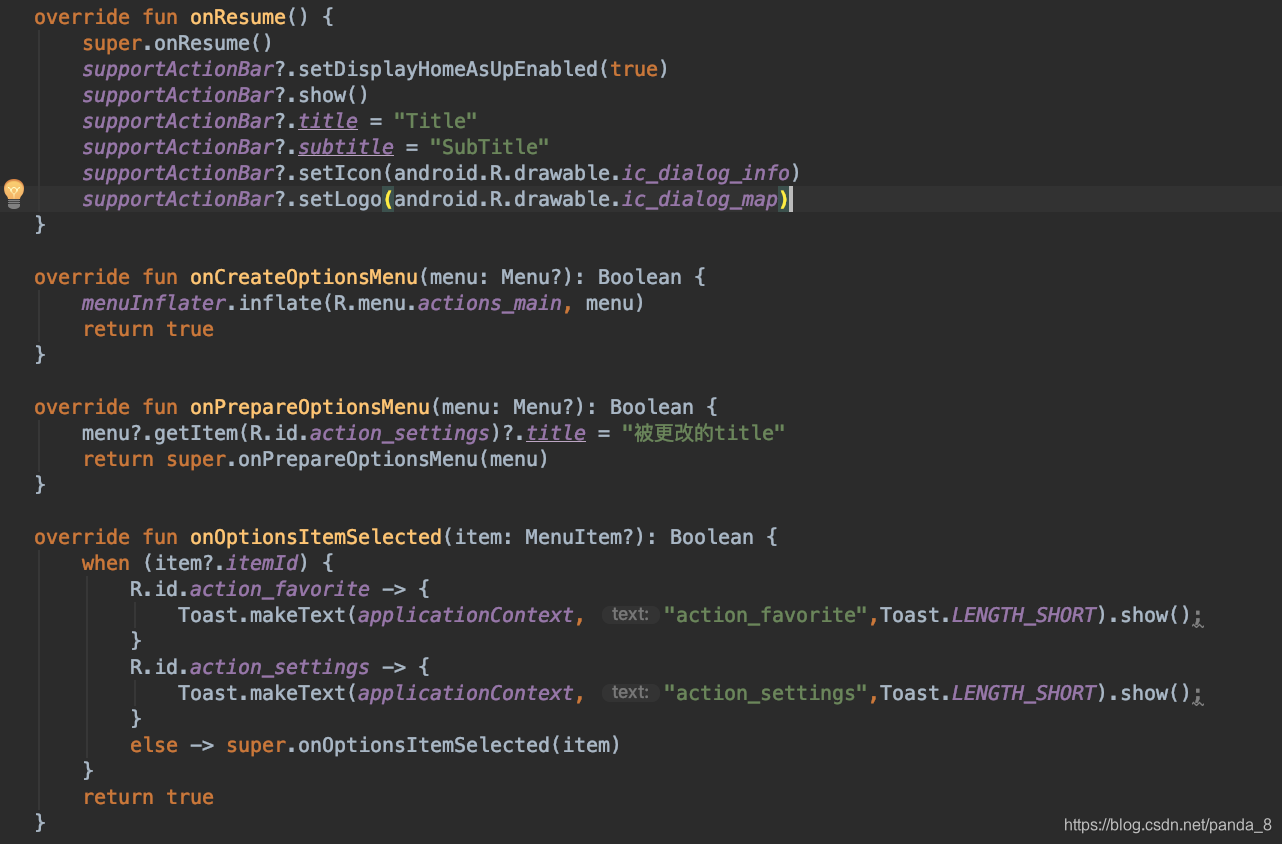Click ic_dialog_map drawable reference
The height and width of the screenshot is (844, 1282).
[x=700, y=199]
